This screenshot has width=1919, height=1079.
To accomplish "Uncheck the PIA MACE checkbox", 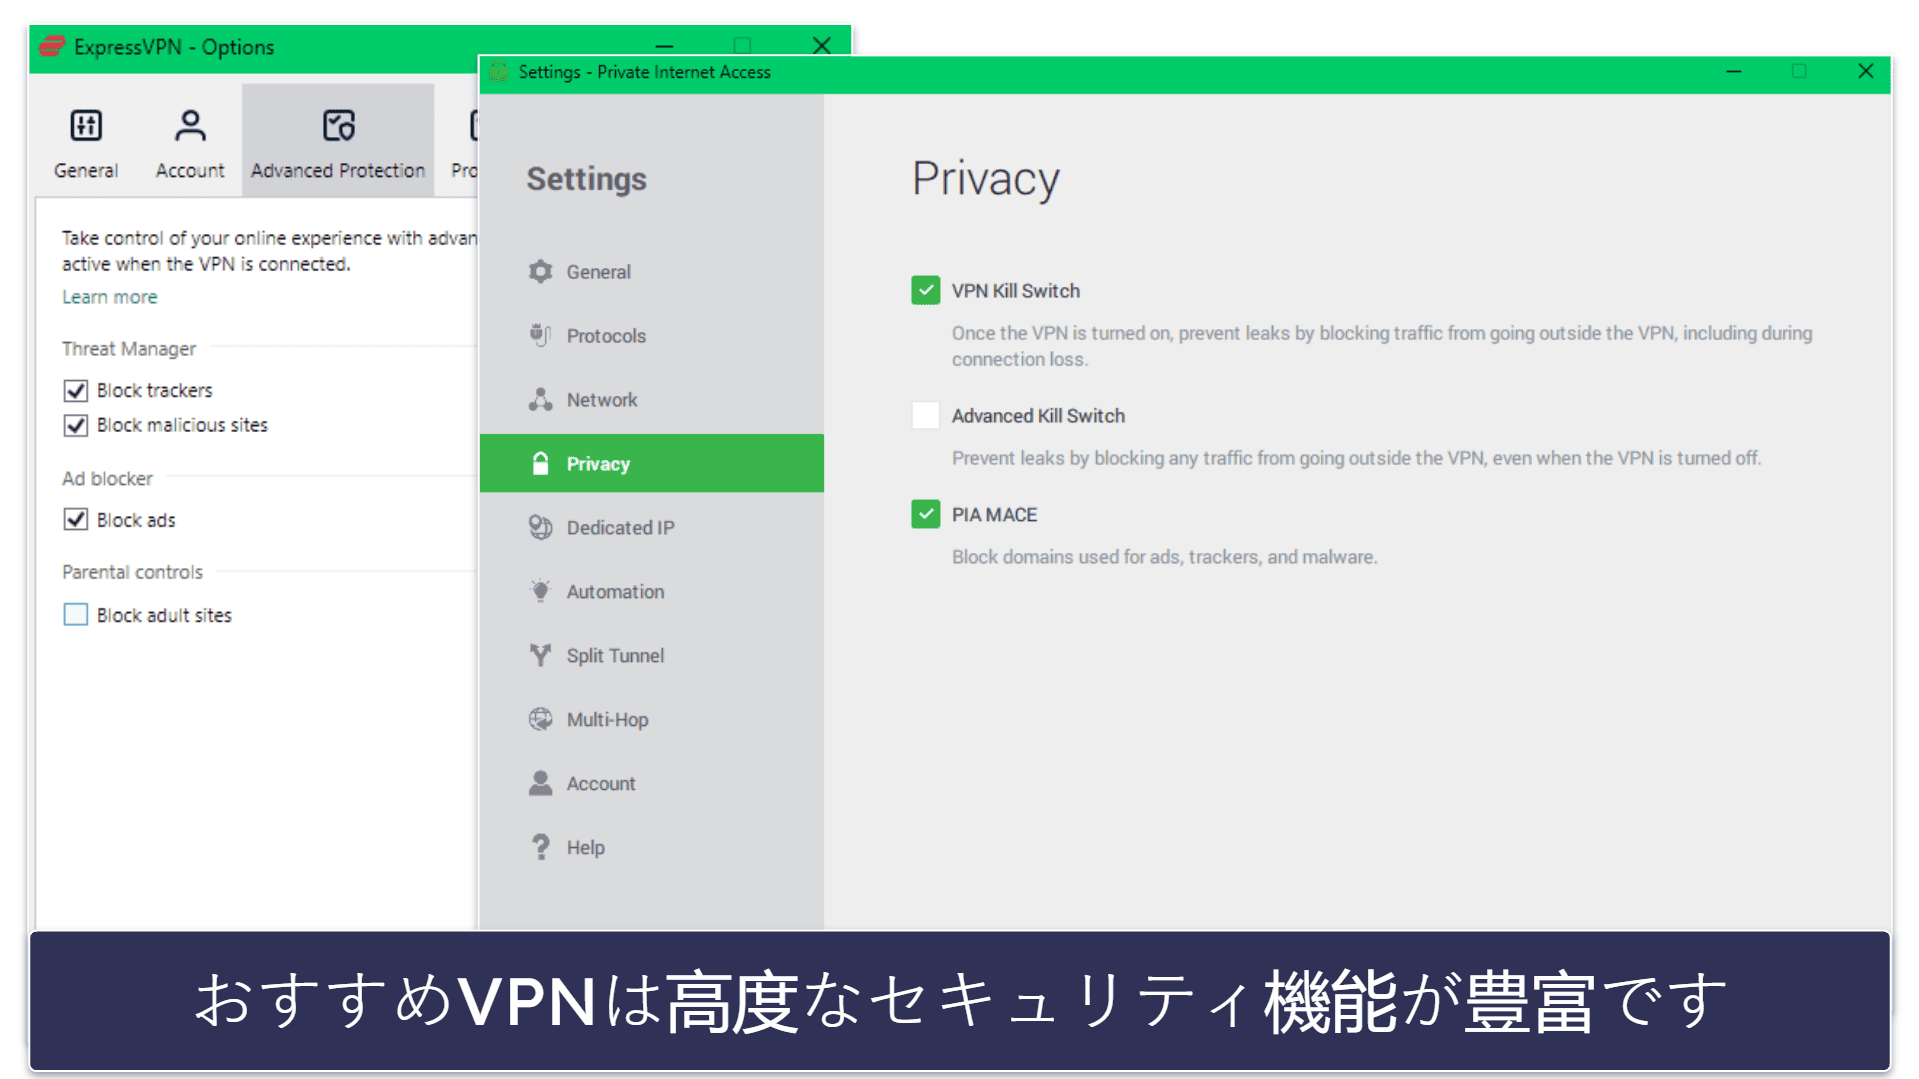I will click(x=925, y=514).
